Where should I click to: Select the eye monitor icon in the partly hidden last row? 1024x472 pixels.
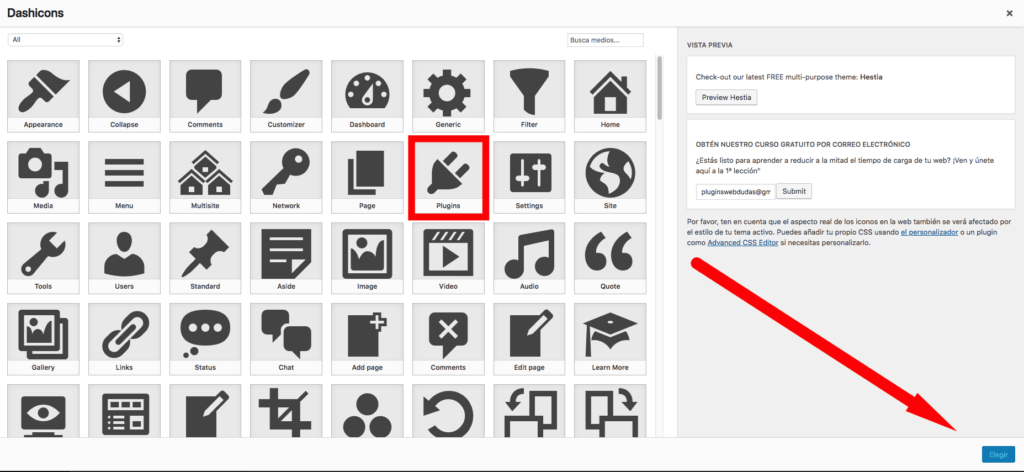click(x=43, y=411)
